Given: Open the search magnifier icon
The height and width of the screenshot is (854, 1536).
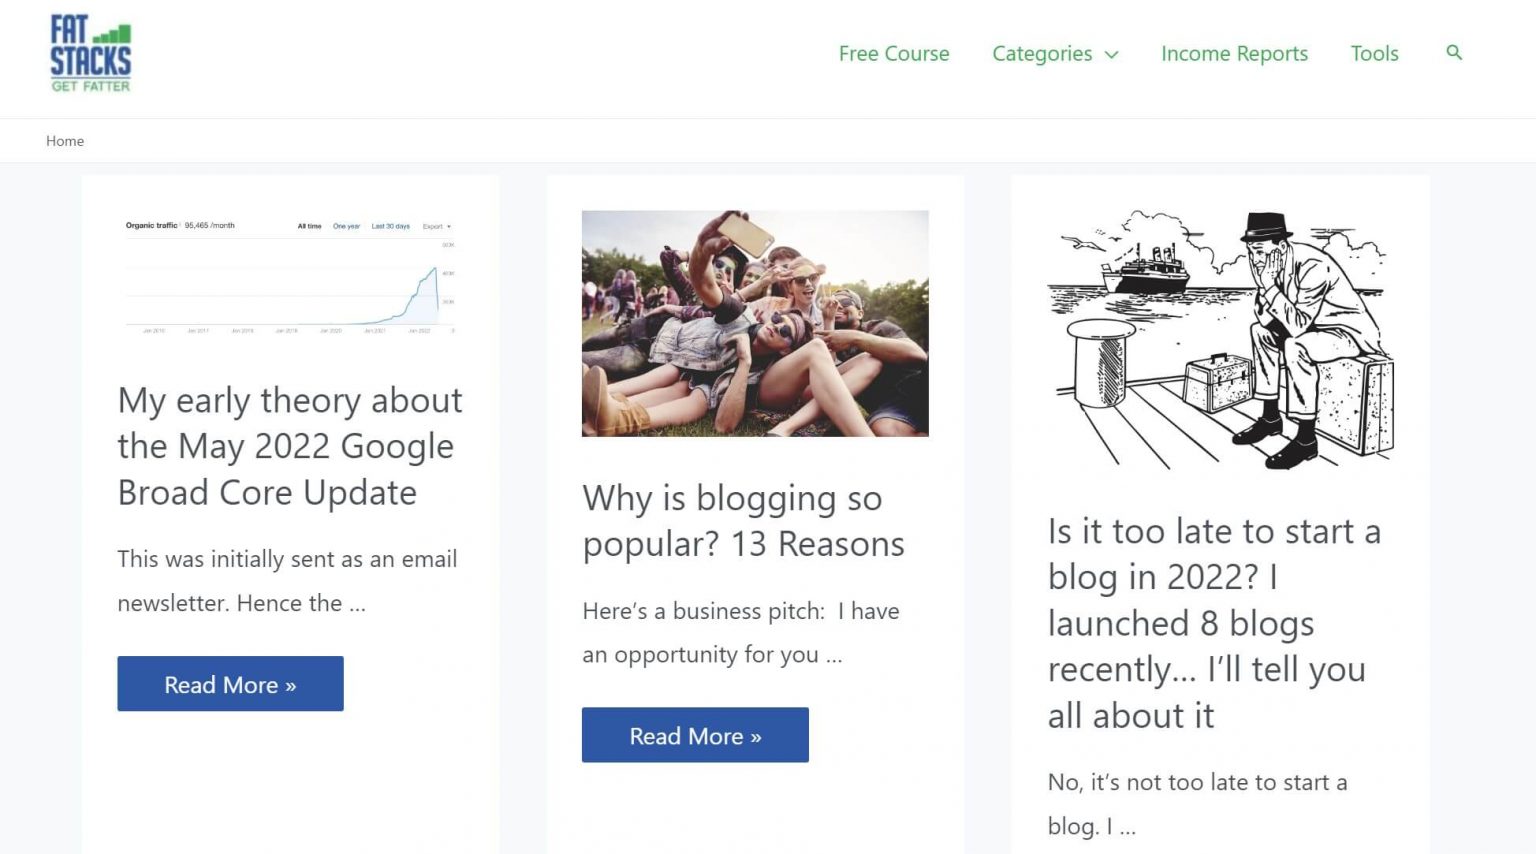Looking at the screenshot, I should pos(1453,53).
